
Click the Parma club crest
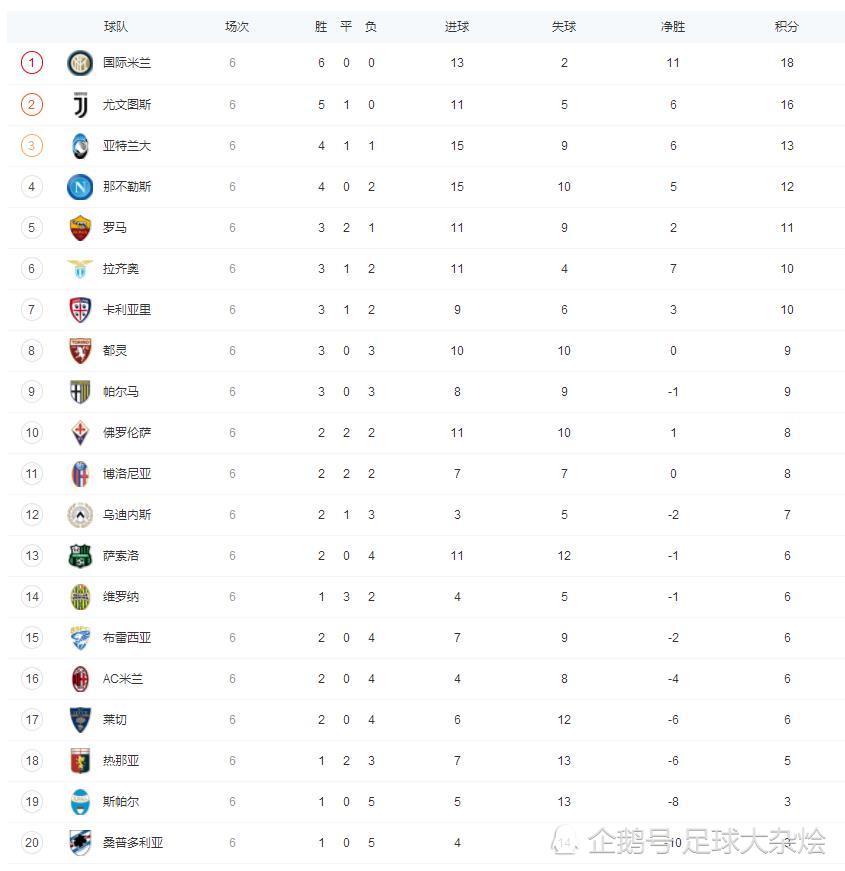coord(79,392)
